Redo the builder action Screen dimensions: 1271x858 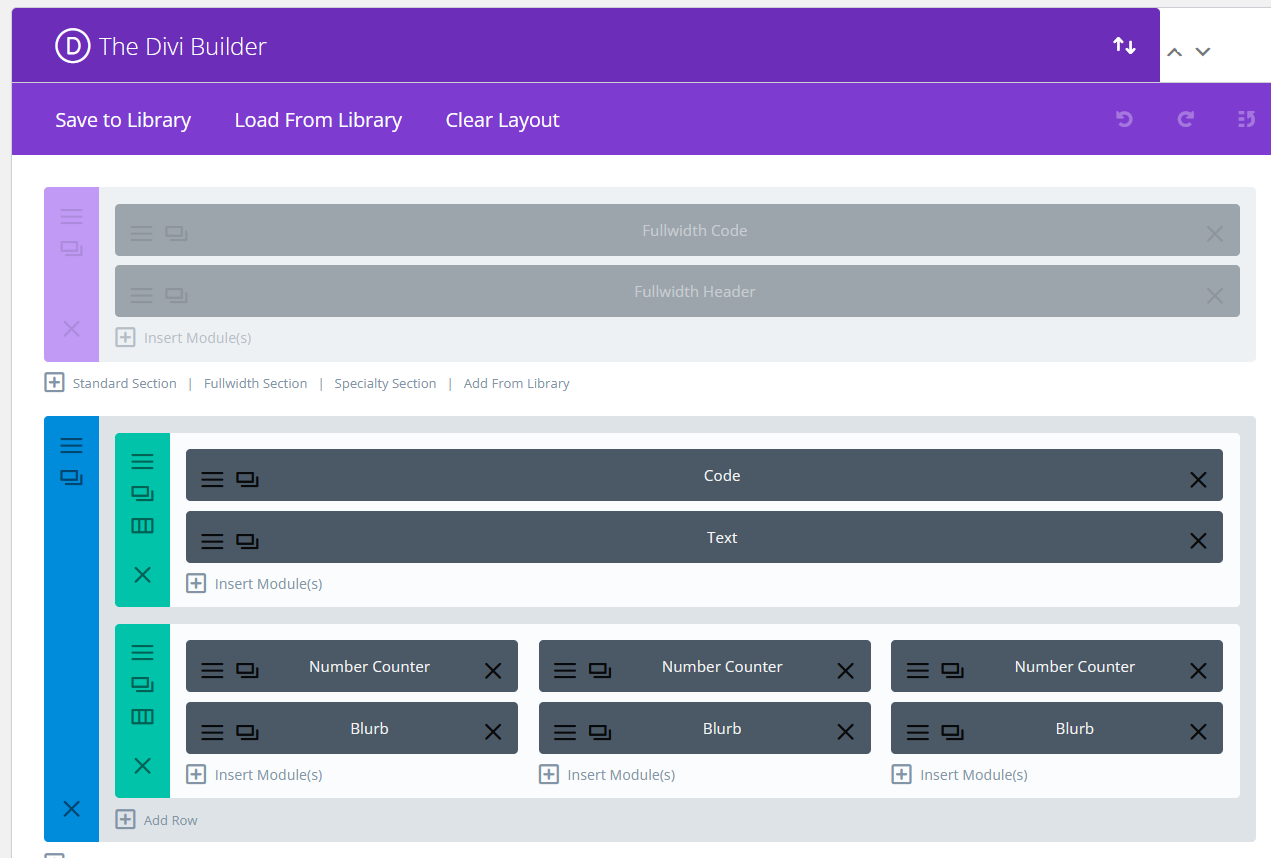1186,119
